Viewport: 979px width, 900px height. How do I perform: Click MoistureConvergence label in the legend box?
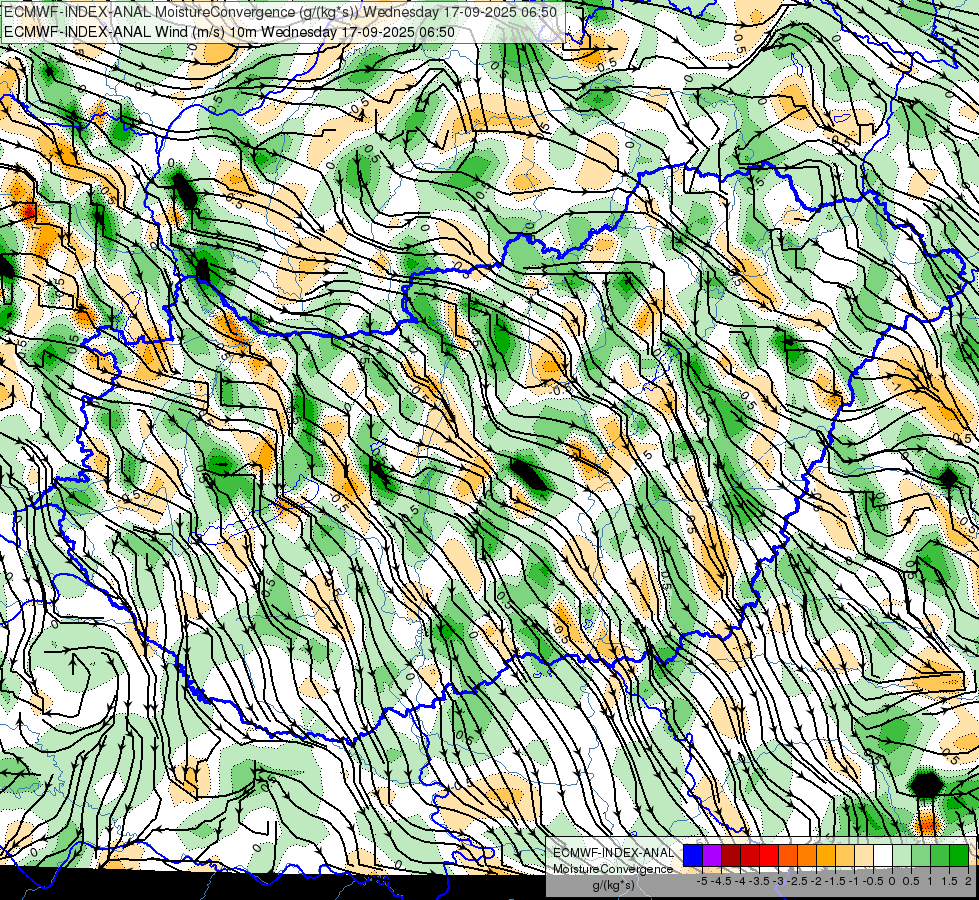tap(613, 869)
